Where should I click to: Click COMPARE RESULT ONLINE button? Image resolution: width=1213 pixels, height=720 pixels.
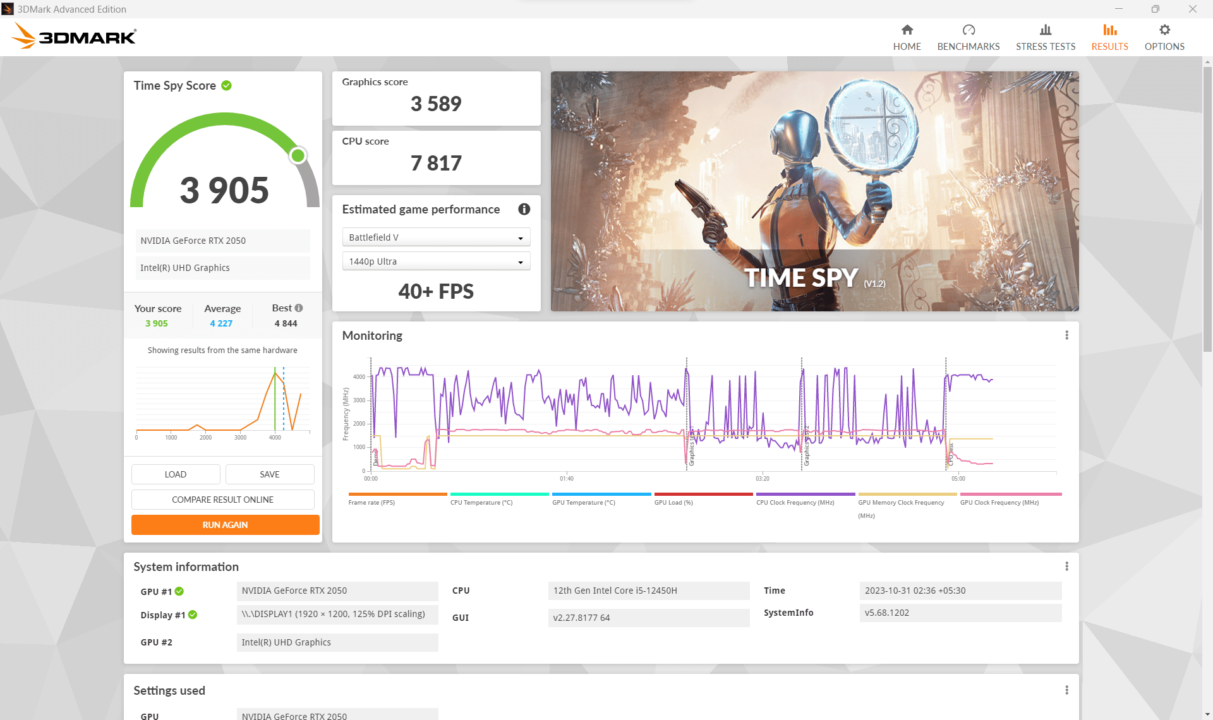pyautogui.click(x=223, y=500)
